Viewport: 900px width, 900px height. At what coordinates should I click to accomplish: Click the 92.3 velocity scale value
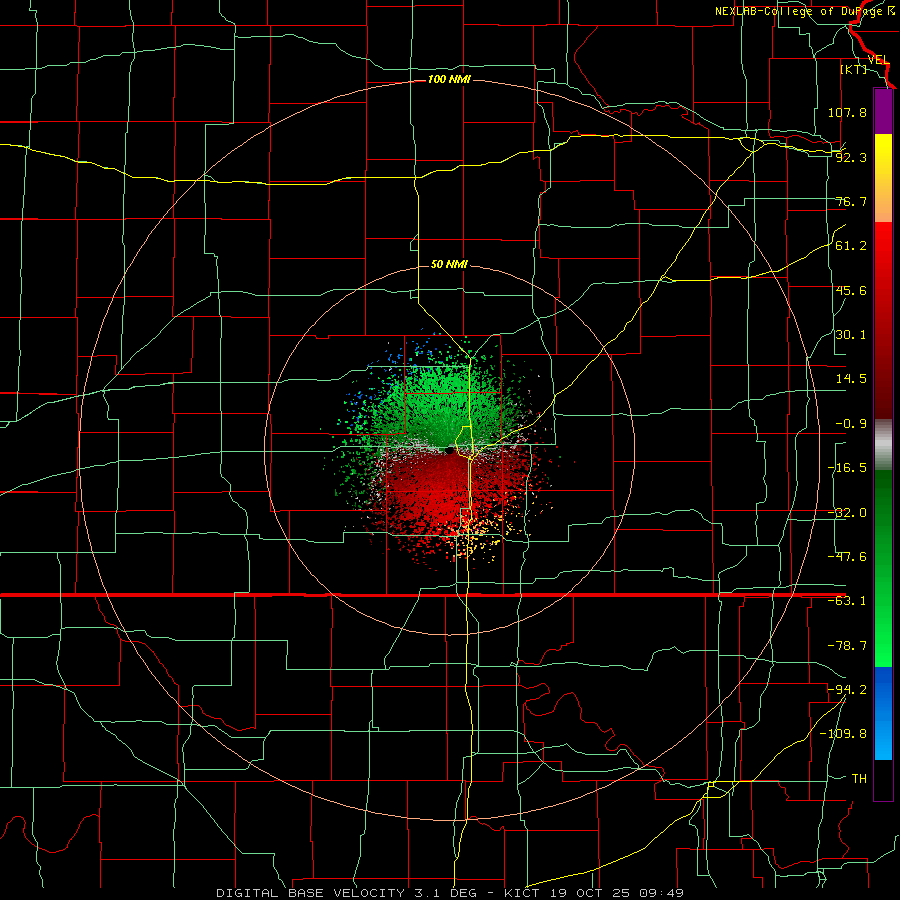[851, 157]
